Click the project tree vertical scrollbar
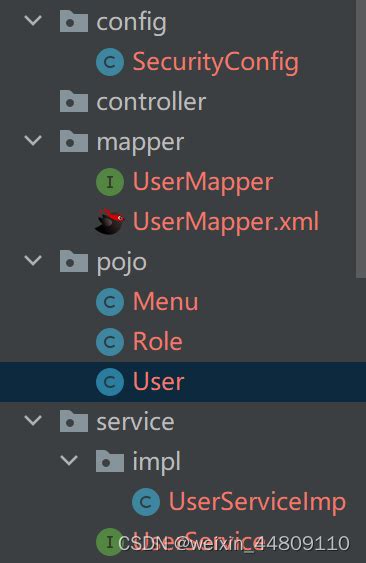 (361, 139)
